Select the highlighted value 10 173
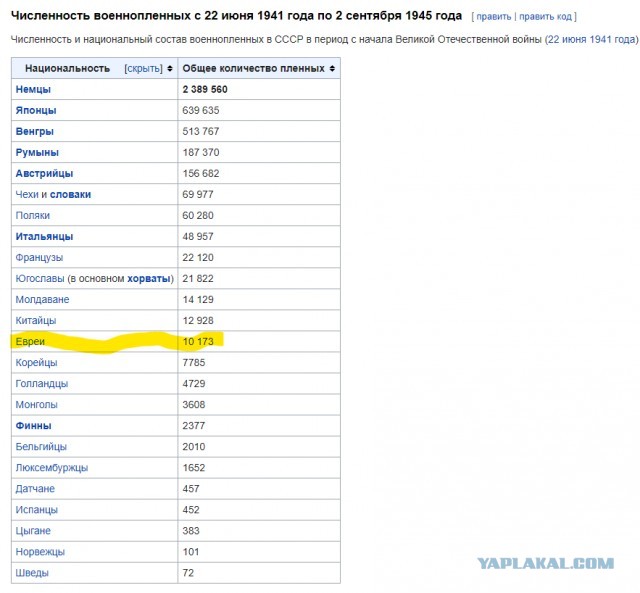The height and width of the screenshot is (593, 640). (x=198, y=342)
